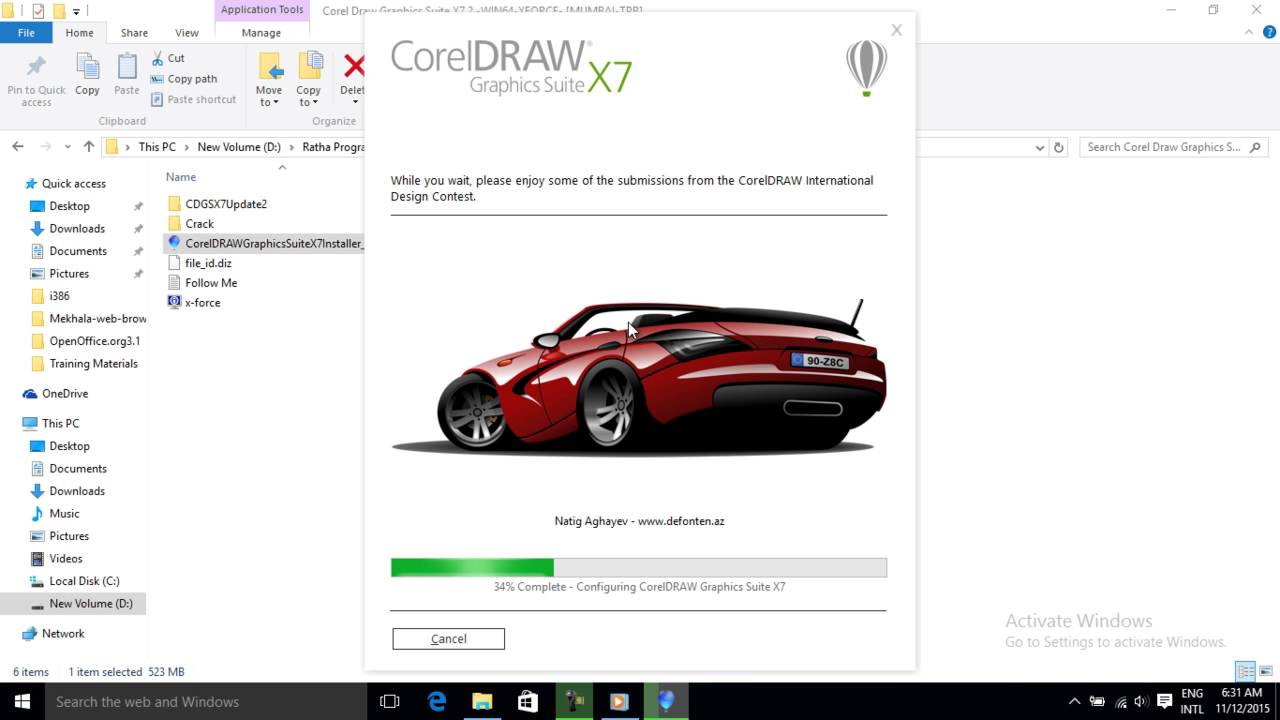Open the Explorer help question icon
The width and height of the screenshot is (1280, 720).
click(x=1270, y=33)
